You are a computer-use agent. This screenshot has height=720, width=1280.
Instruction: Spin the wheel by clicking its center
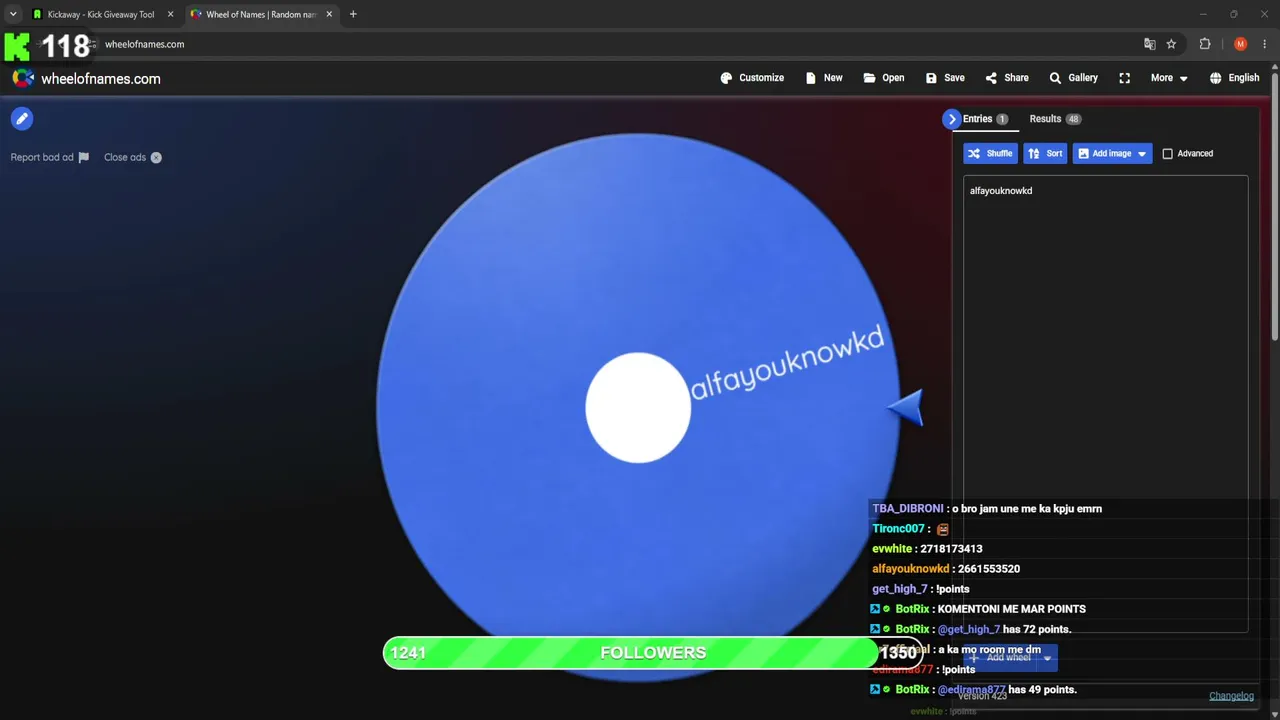[x=637, y=408]
